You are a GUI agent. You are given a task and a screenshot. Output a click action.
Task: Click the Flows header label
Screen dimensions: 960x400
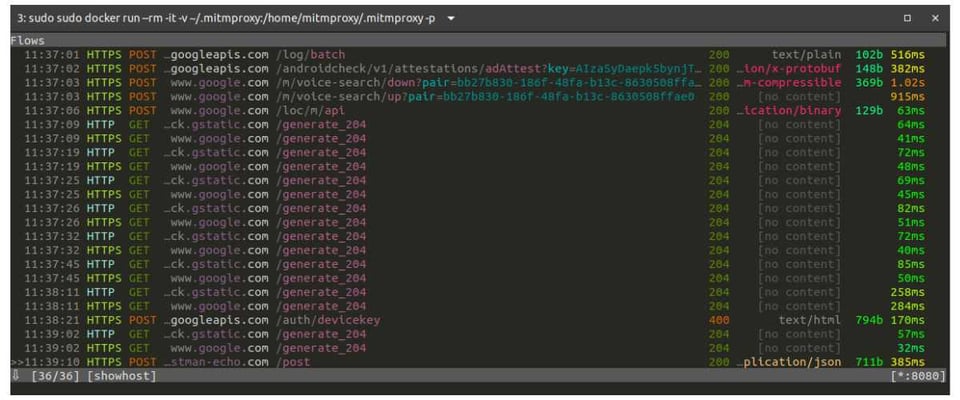pyautogui.click(x=28, y=41)
